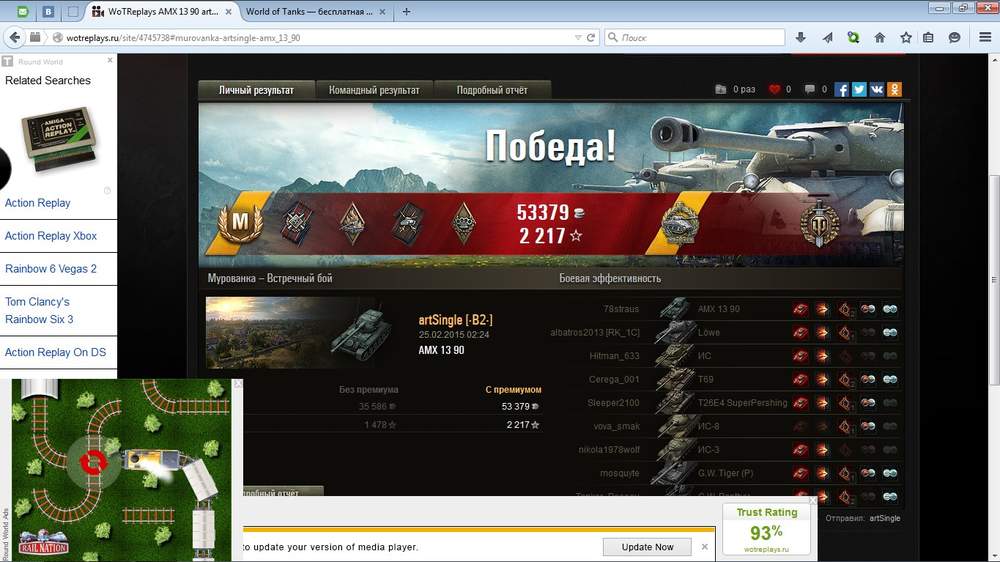Expand the URL history dropdown arrow

coord(577,38)
